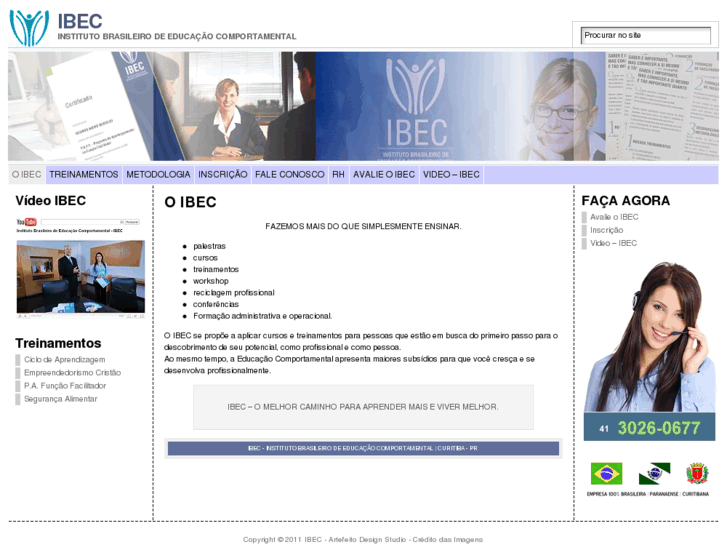Focus the 'Procurar no site' search field
The height and width of the screenshot is (545, 727).
(645, 35)
